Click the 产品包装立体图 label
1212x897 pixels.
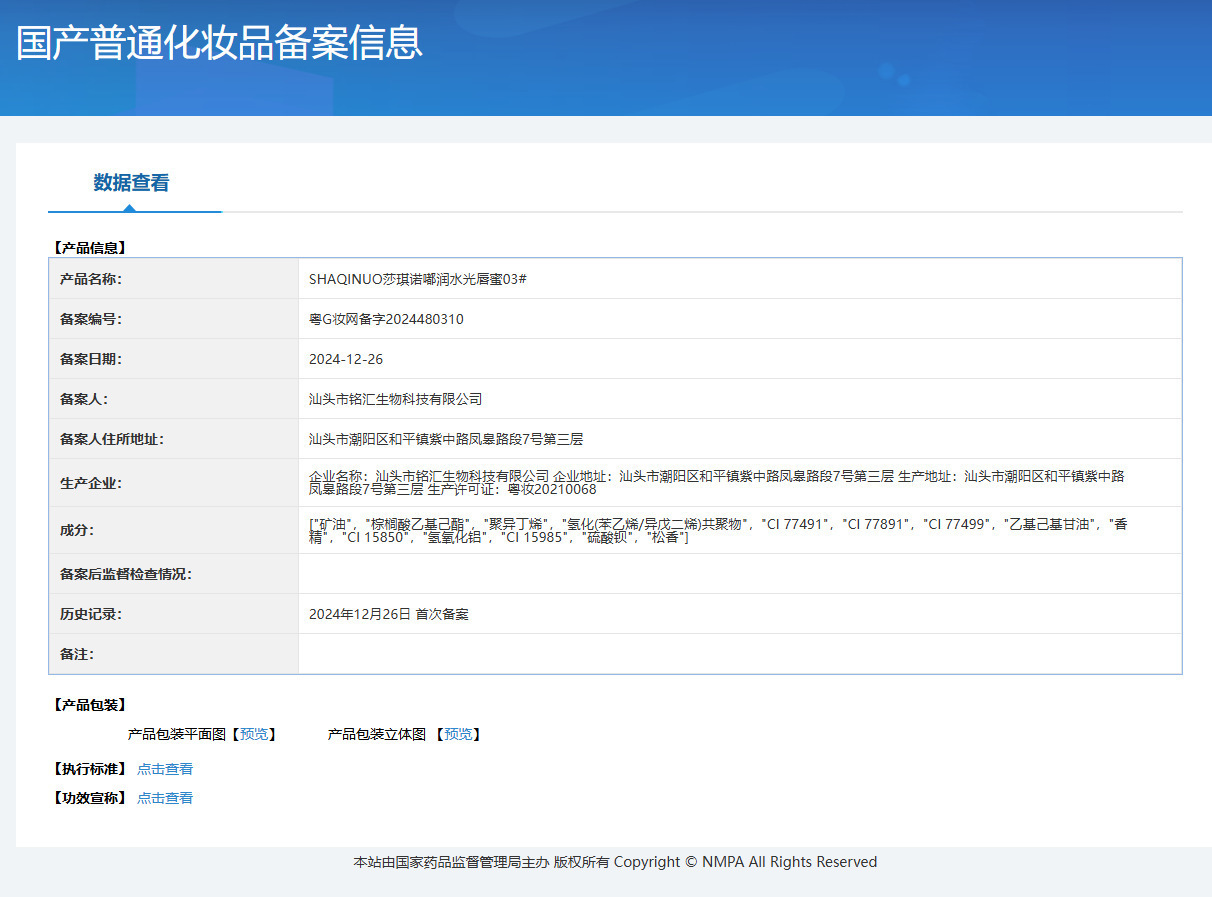click(377, 734)
